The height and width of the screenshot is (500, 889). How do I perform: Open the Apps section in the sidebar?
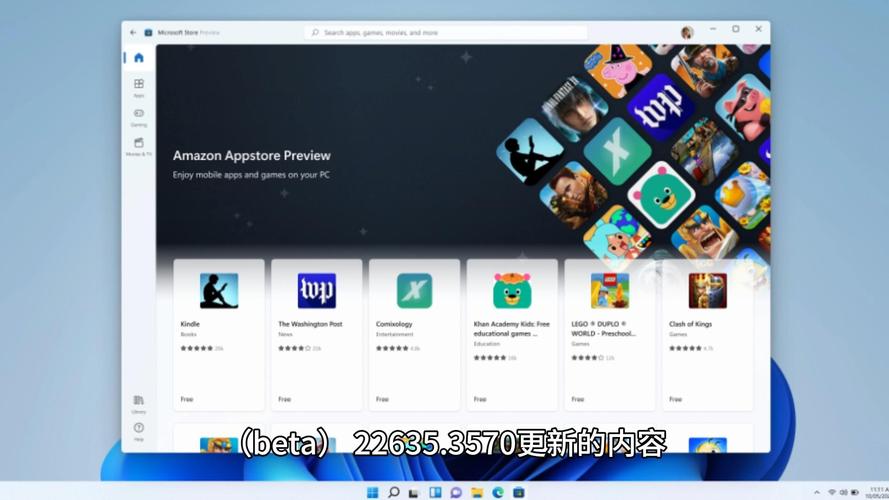138,87
